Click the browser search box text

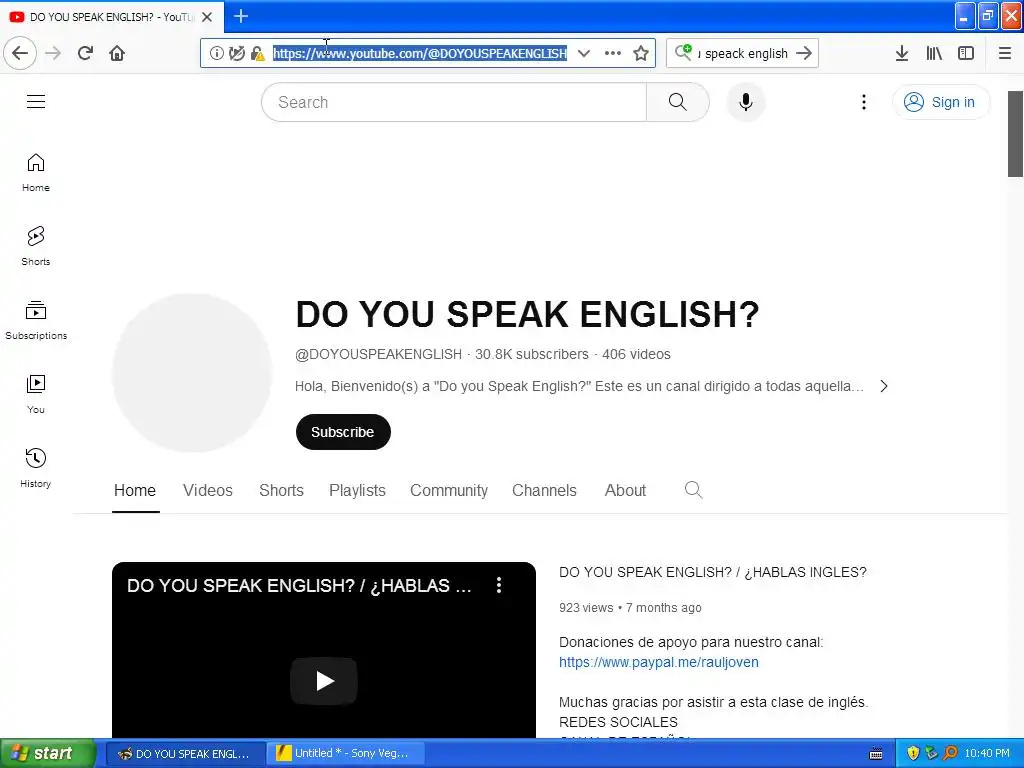743,54
